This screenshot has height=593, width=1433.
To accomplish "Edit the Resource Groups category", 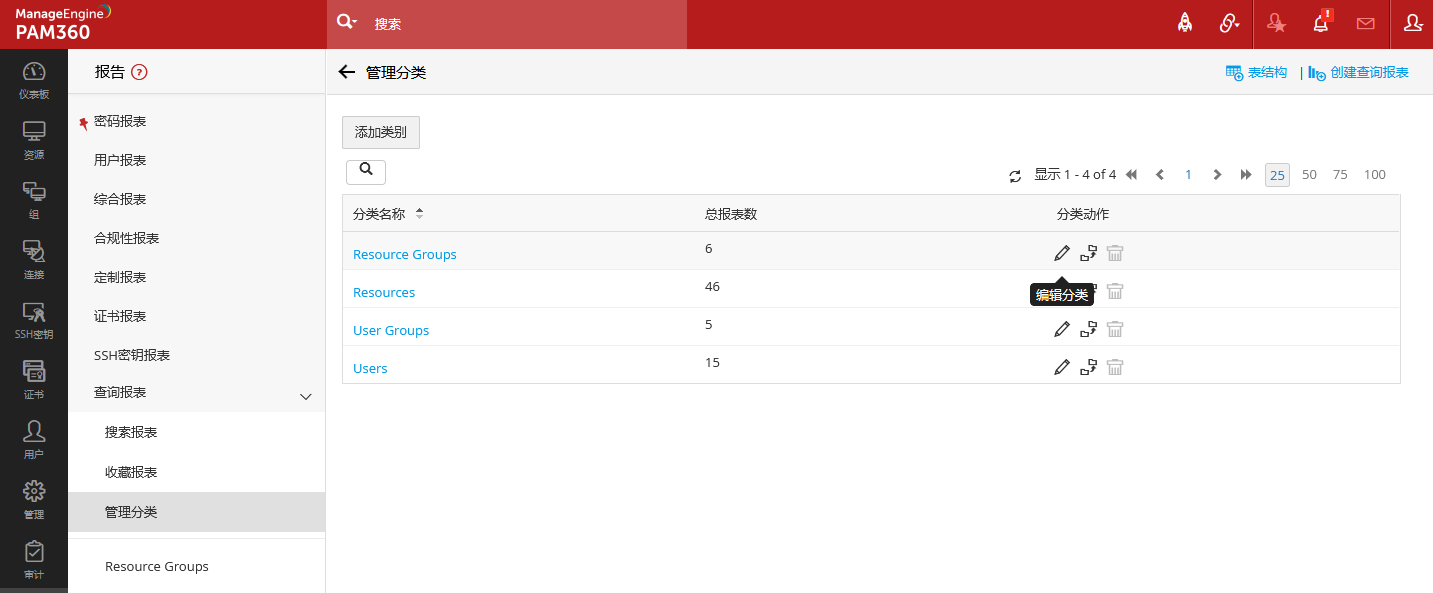I will [x=1062, y=253].
